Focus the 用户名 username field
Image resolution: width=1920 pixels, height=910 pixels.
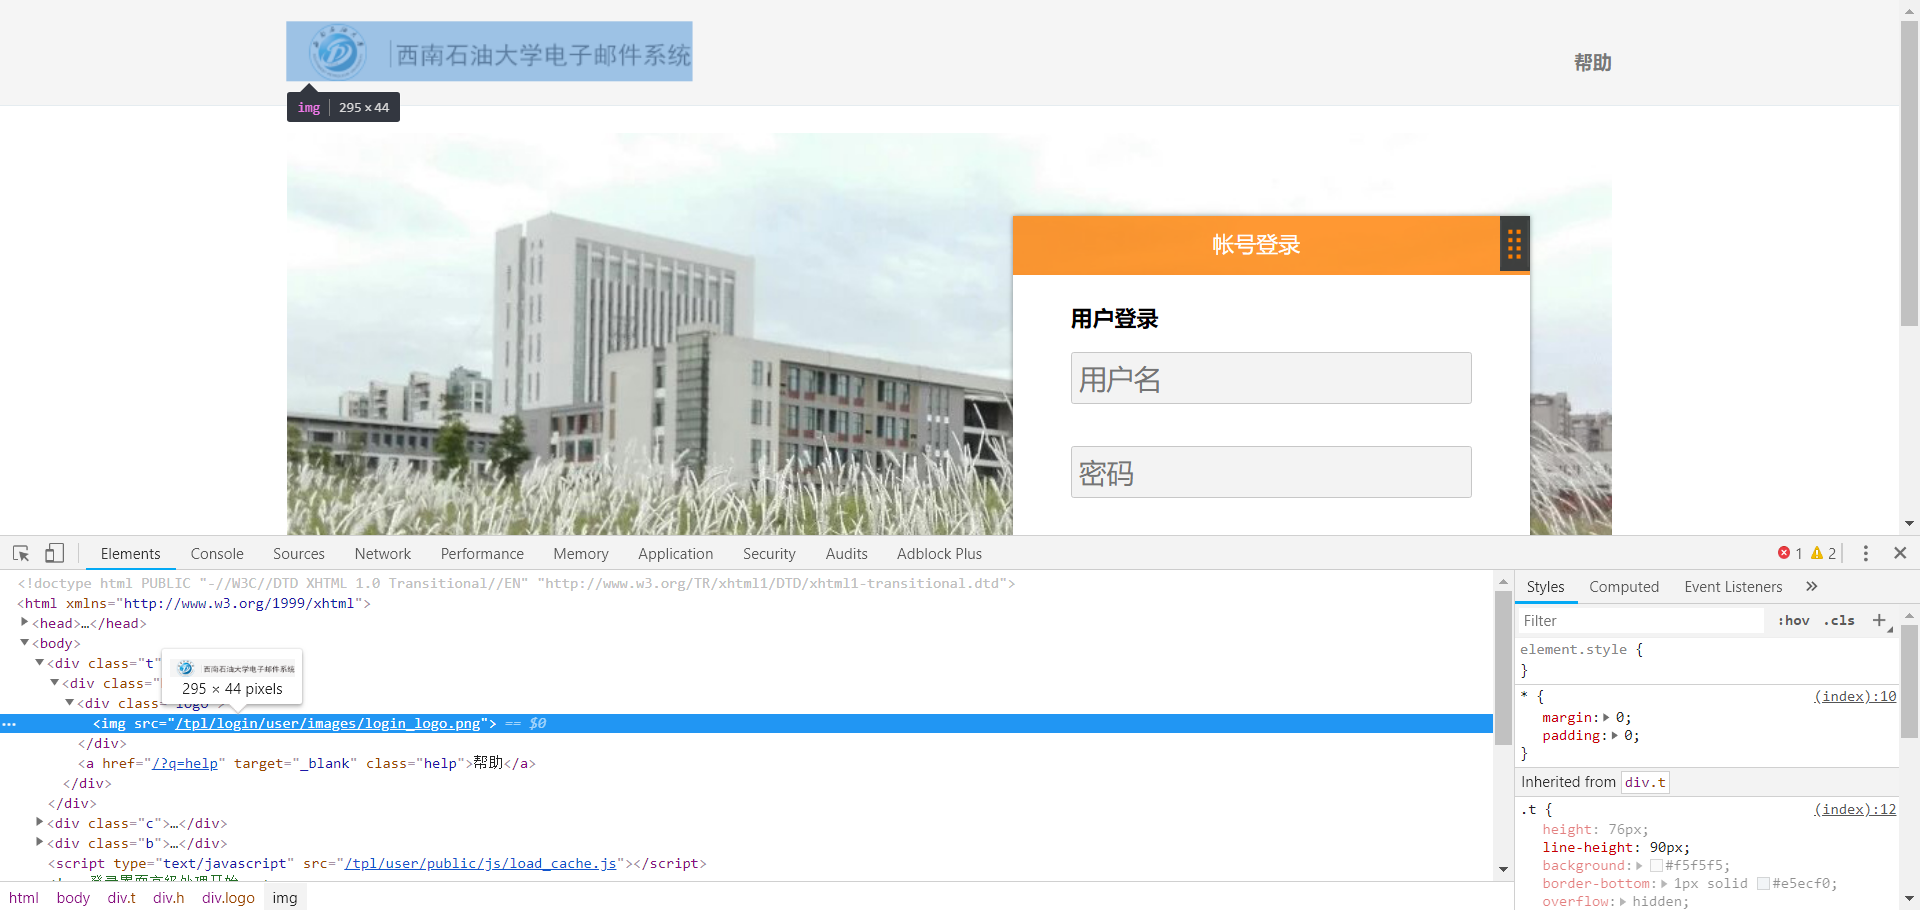(x=1271, y=378)
